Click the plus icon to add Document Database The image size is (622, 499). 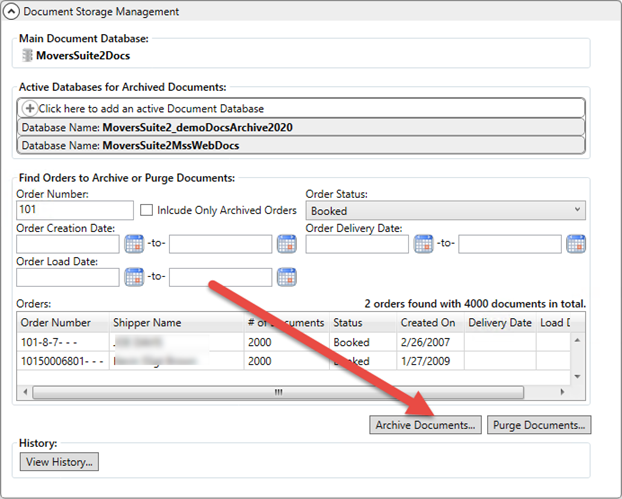pyautogui.click(x=29, y=108)
